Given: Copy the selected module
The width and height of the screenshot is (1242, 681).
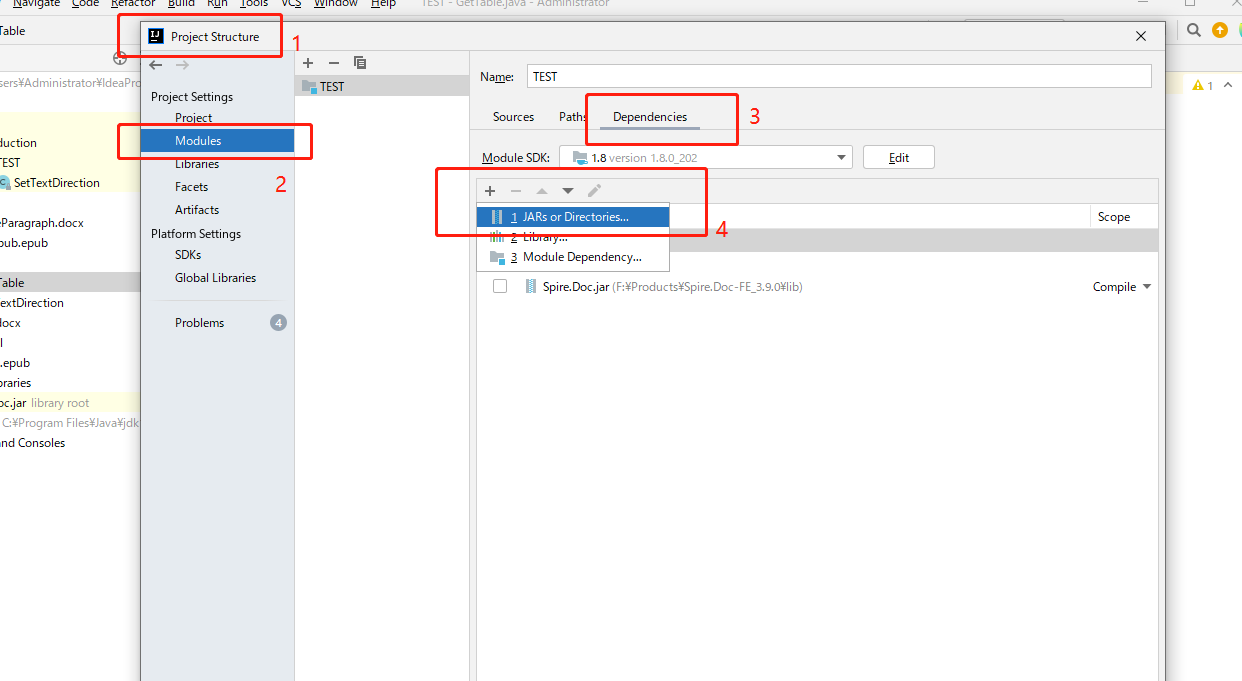Looking at the screenshot, I should (x=360, y=63).
